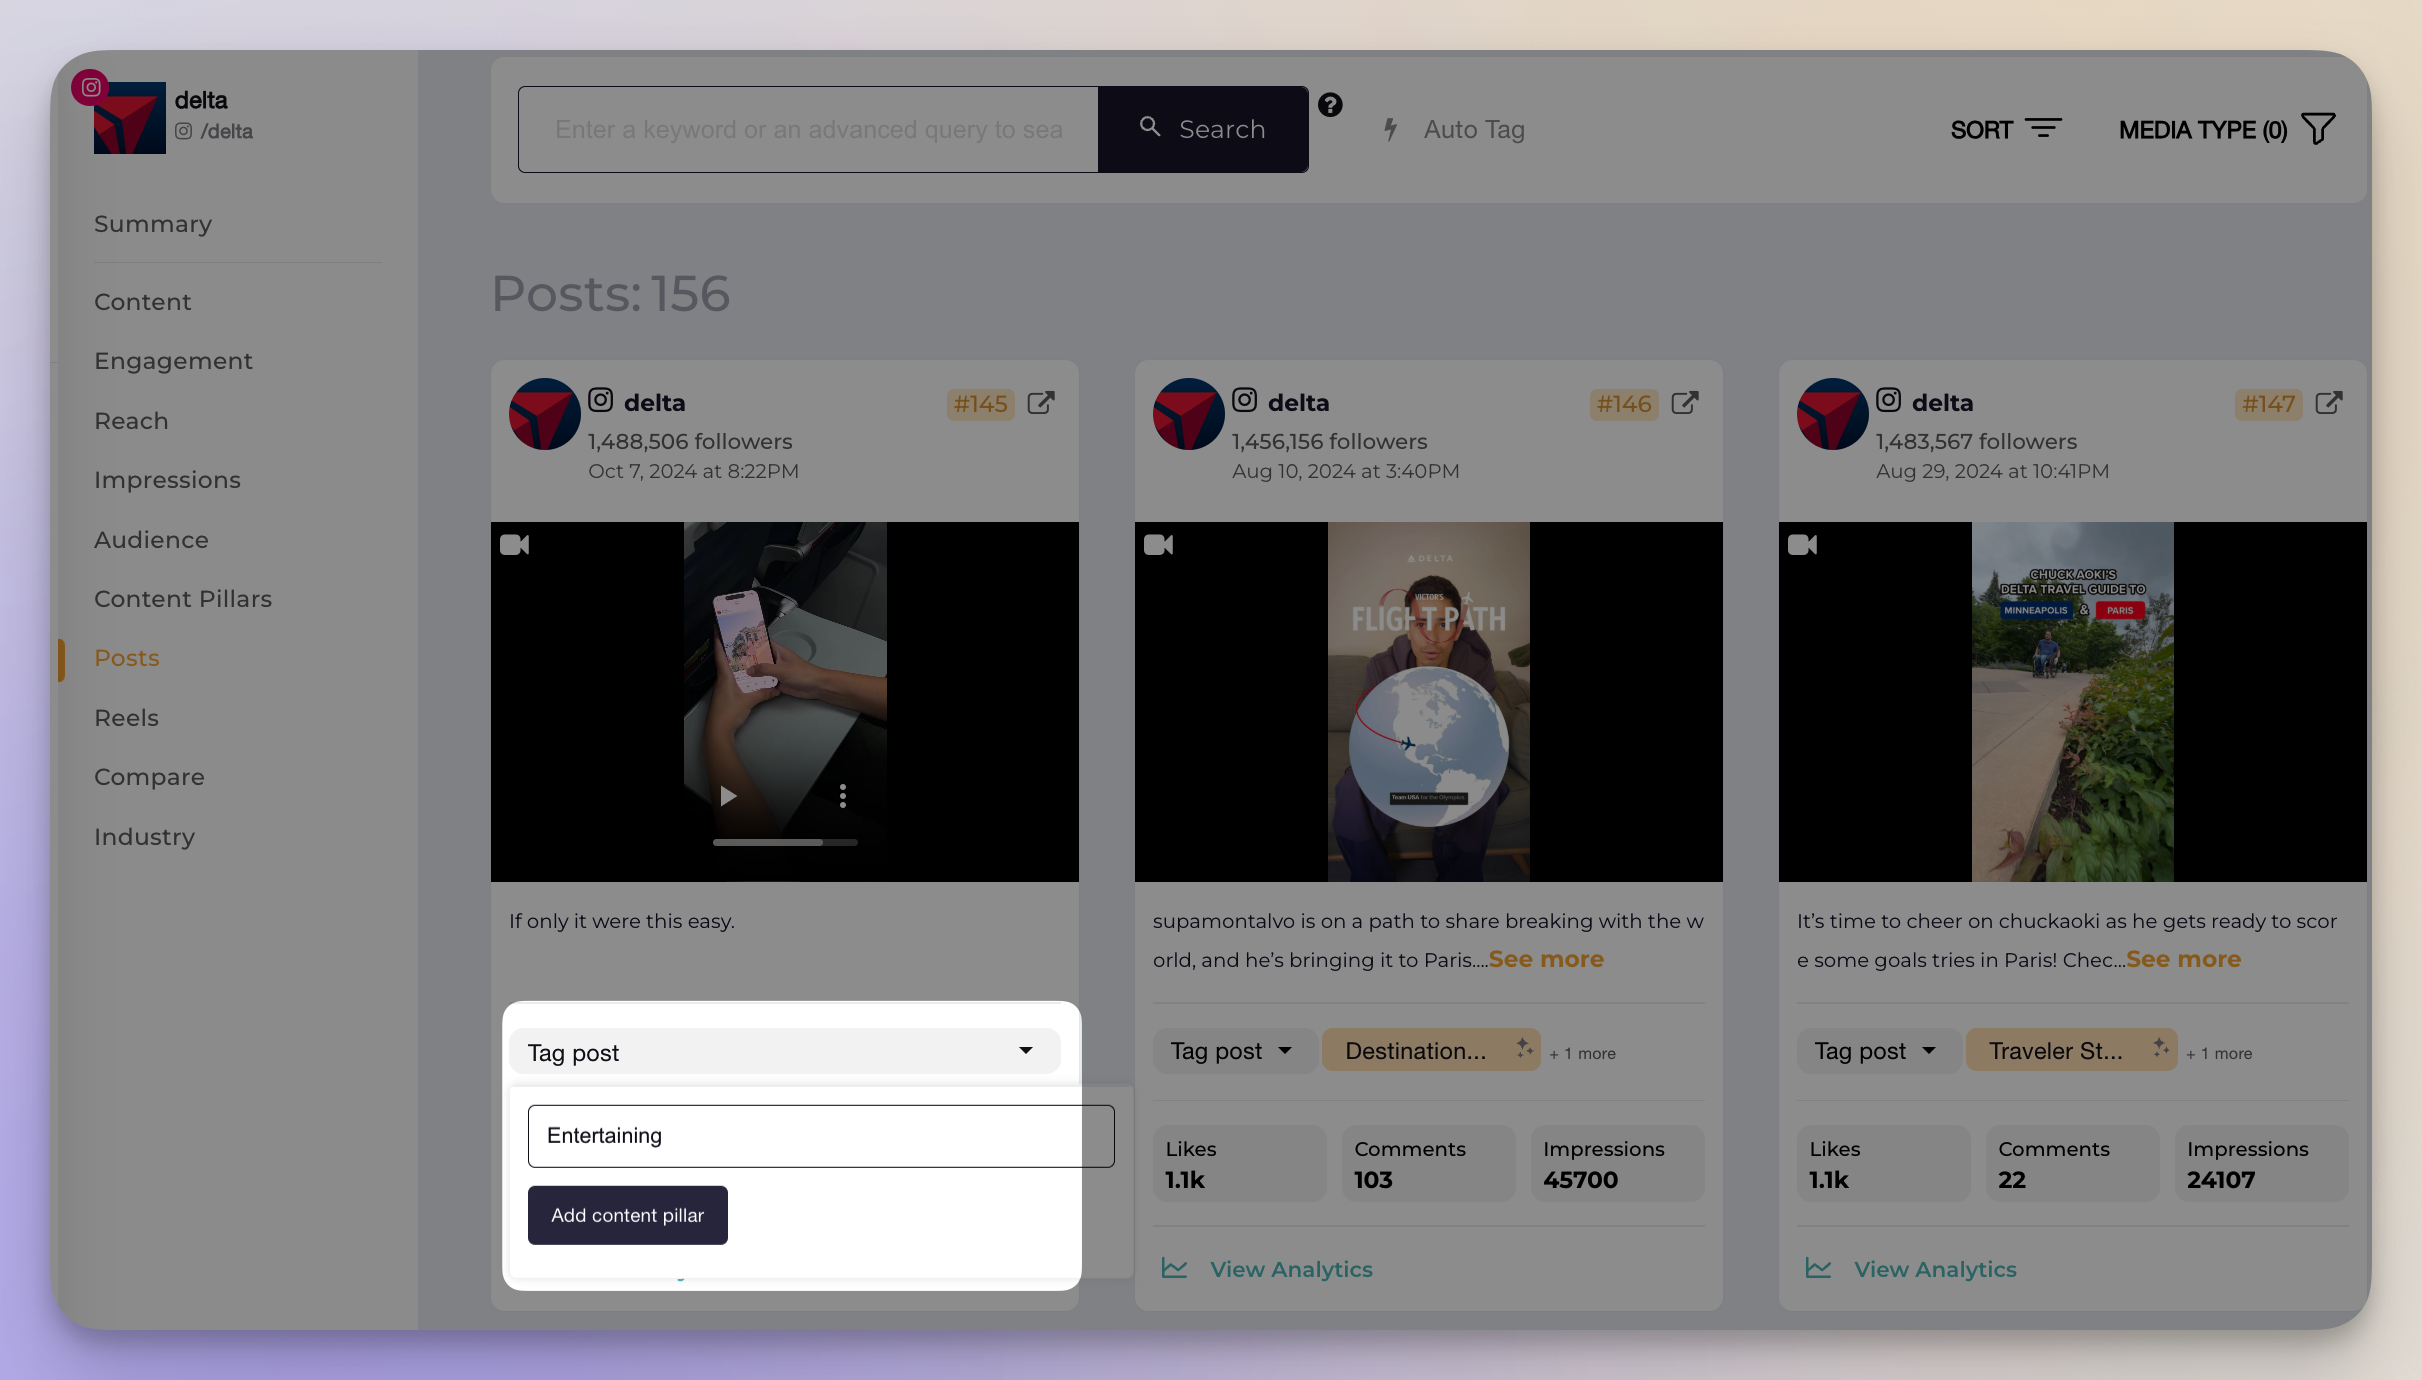
Task: Play the video in post #145
Action: click(728, 796)
